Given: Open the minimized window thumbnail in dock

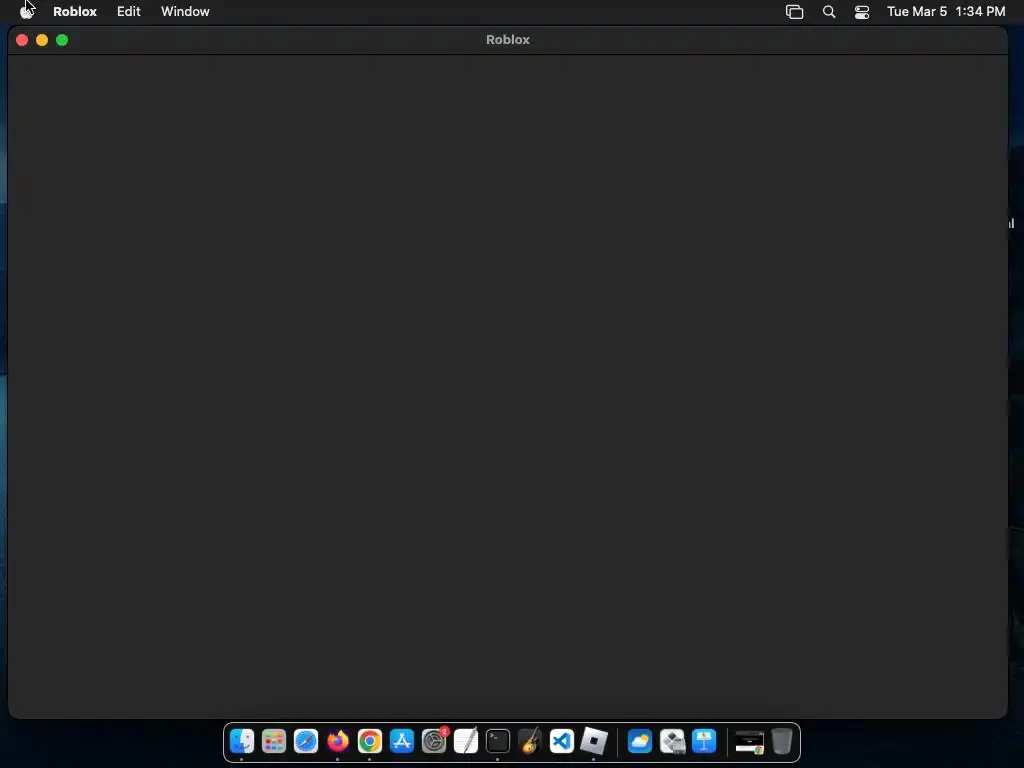Looking at the screenshot, I should click(x=750, y=742).
